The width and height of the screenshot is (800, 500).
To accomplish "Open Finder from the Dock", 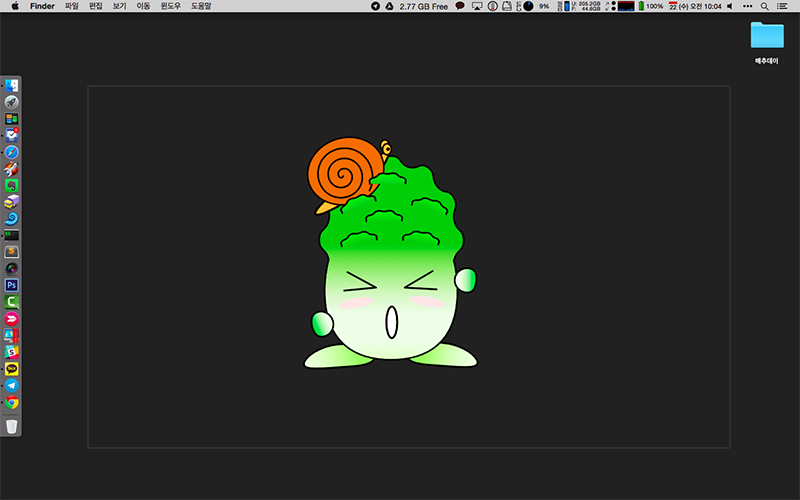I will click(x=11, y=86).
